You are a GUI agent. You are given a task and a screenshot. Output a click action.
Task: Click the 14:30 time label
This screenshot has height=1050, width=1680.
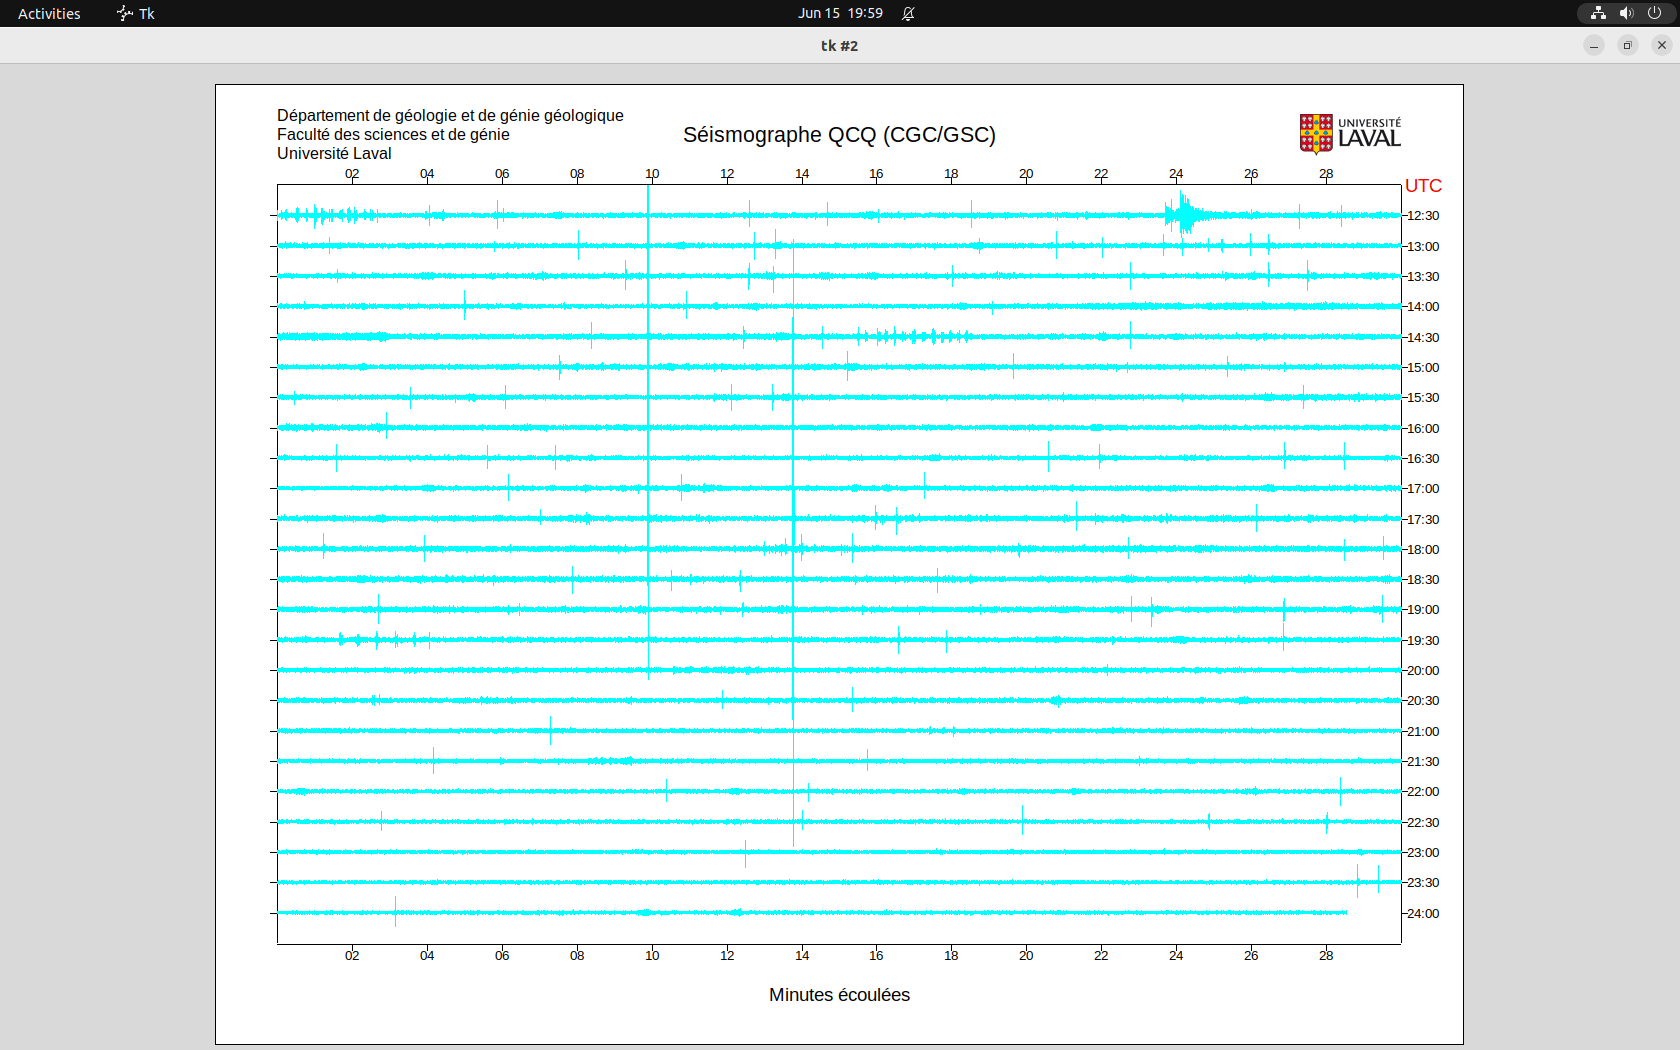coord(1423,338)
